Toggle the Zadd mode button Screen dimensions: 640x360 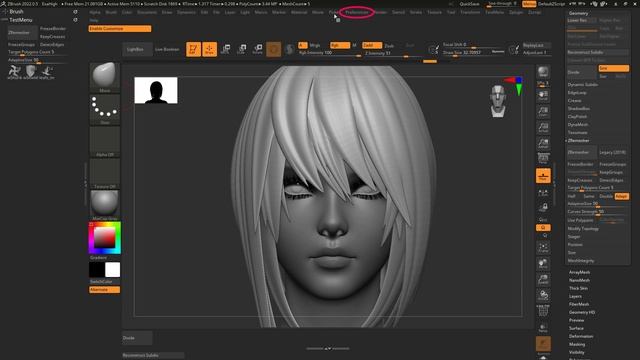click(372, 45)
